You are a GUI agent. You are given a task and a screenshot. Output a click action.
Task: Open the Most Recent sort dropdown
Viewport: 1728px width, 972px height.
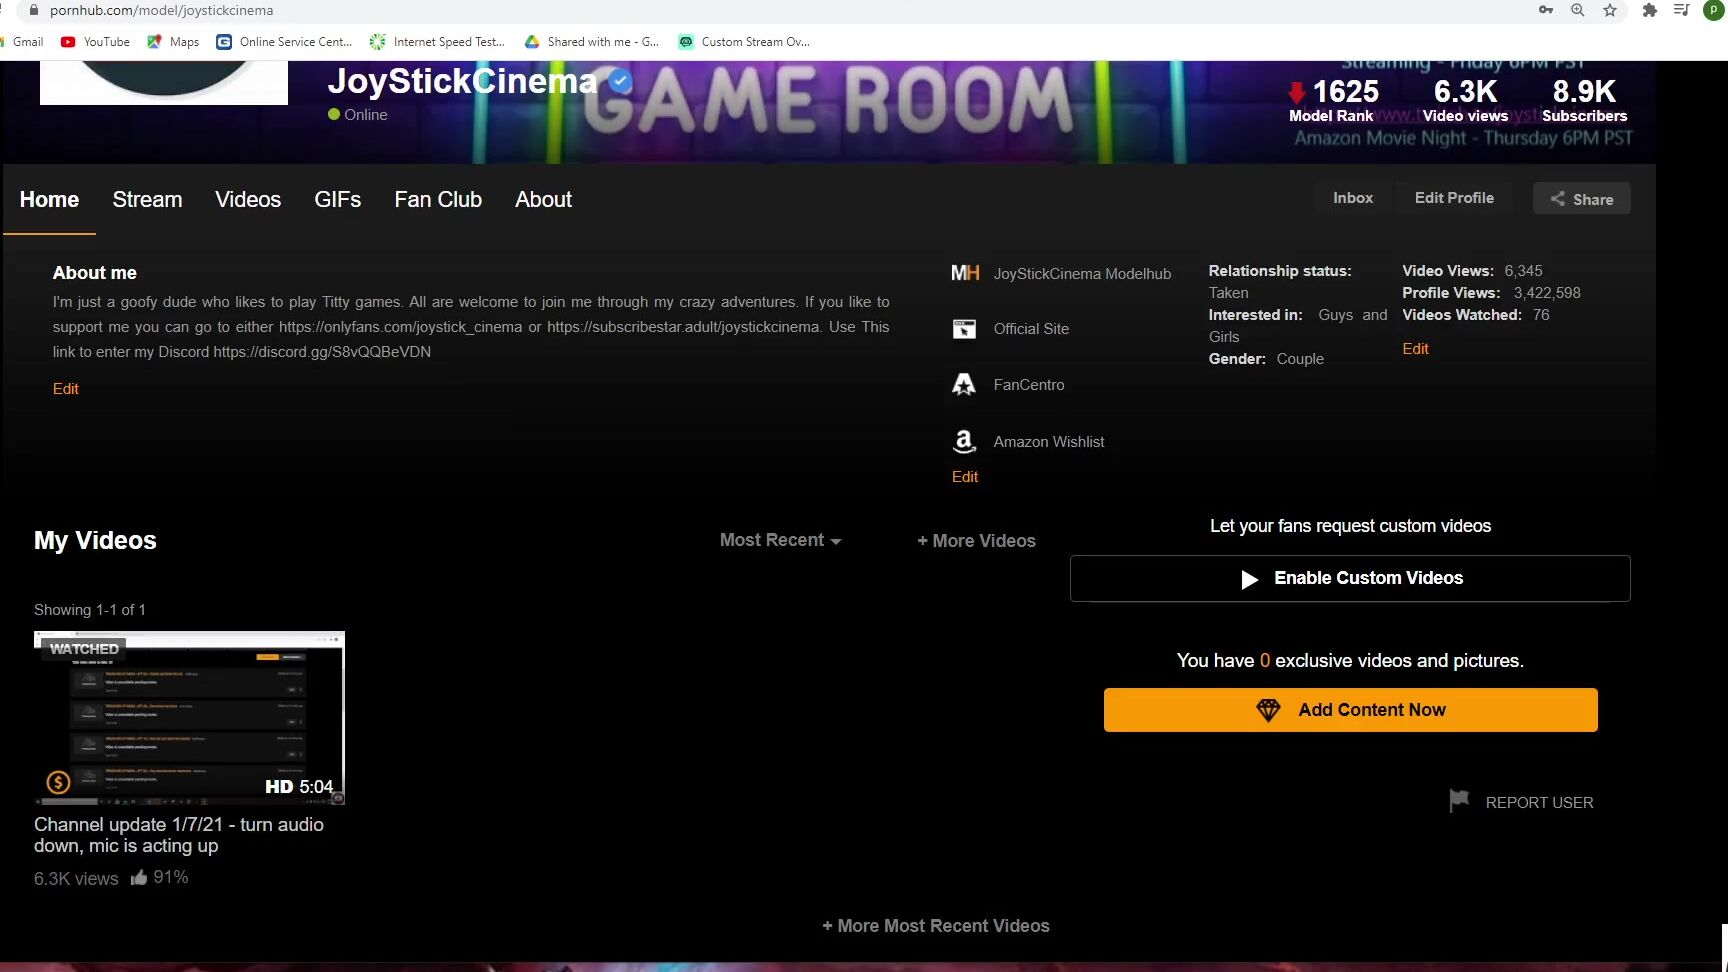(x=780, y=540)
